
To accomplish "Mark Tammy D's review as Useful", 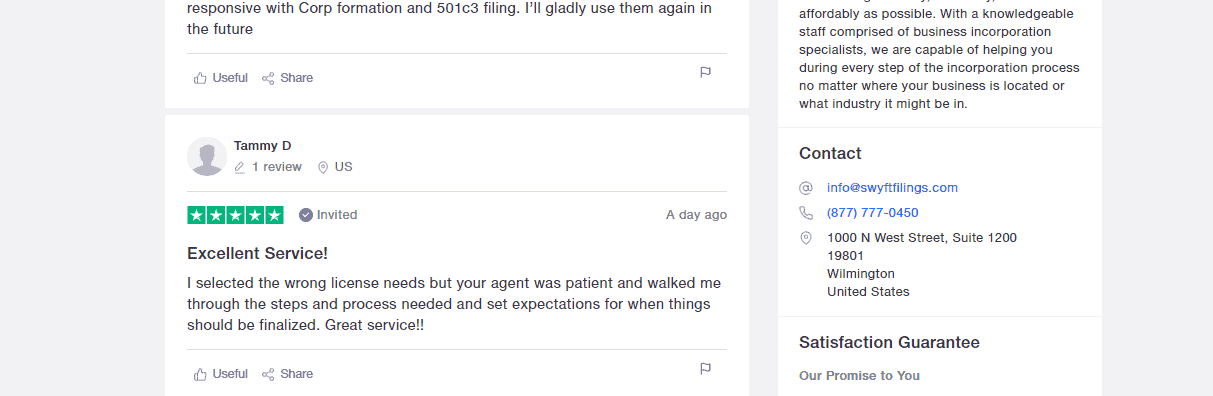I will 221,374.
